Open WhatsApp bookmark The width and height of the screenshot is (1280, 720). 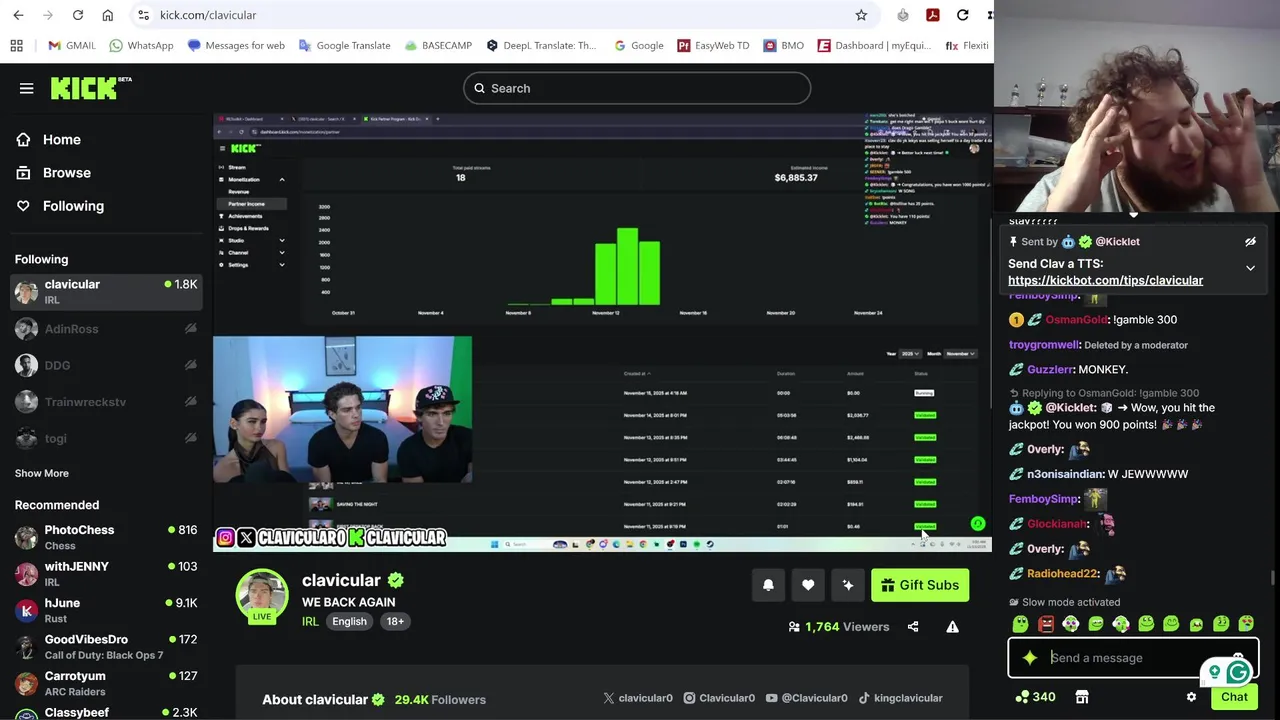[x=141, y=45]
